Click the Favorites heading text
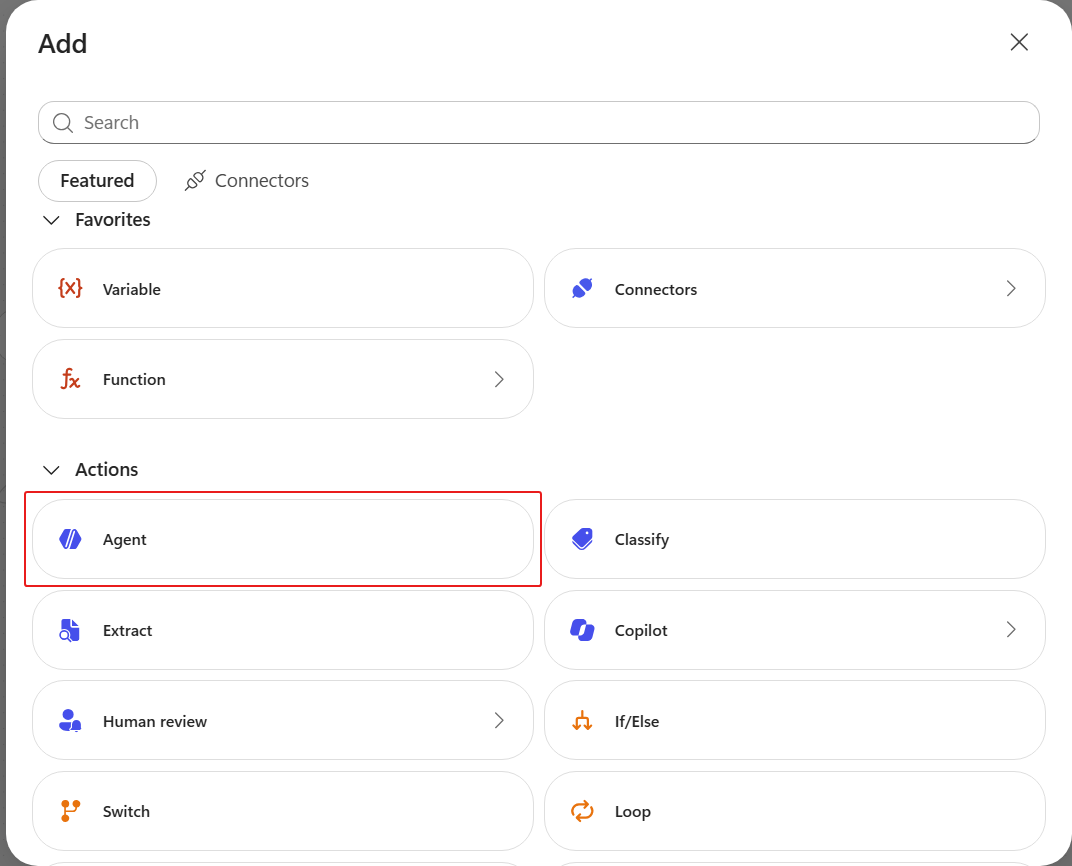Screen dimensions: 1072x866 pos(113,220)
